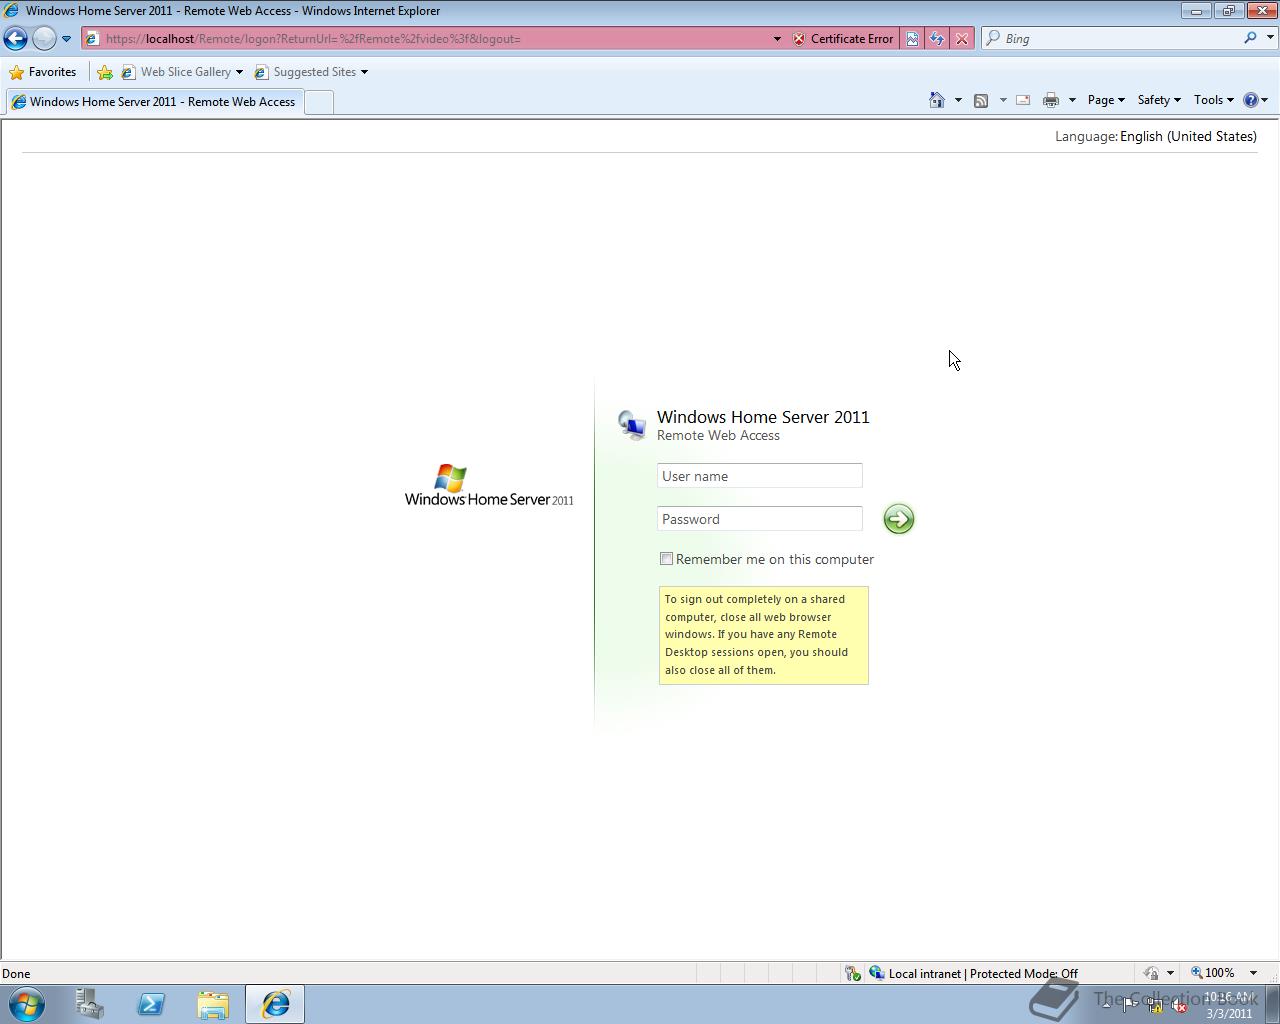
Task: Click the Read Mail envelope icon
Action: [x=1023, y=100]
